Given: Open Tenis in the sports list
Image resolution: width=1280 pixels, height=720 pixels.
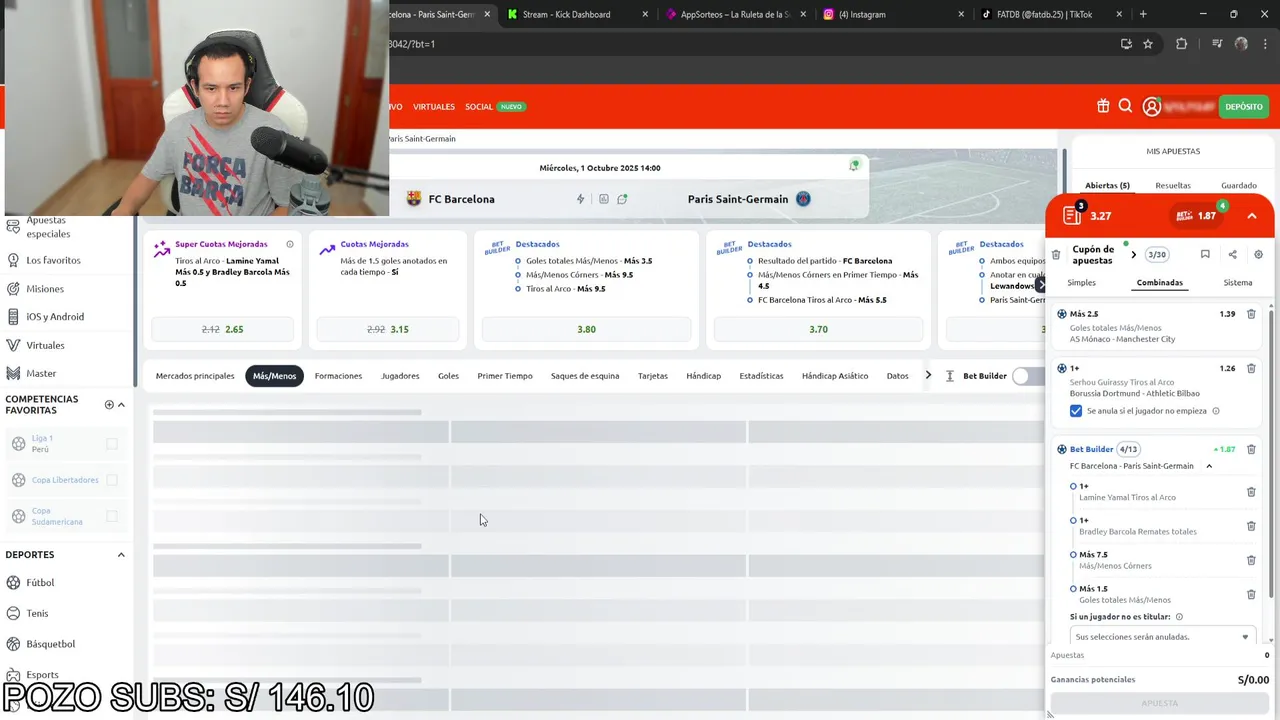Looking at the screenshot, I should pos(37,613).
